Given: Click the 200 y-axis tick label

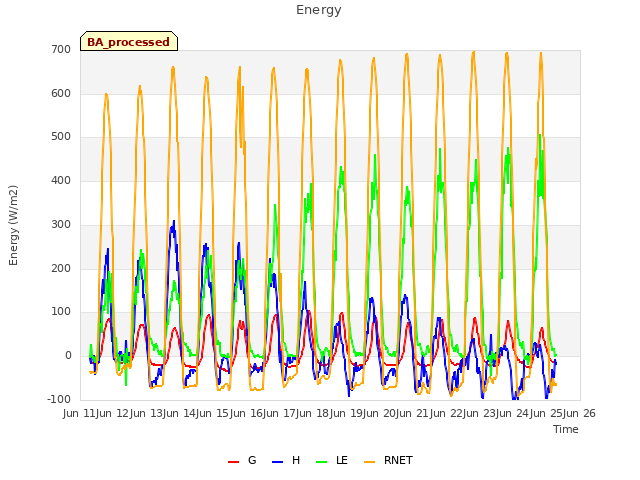Looking at the screenshot, I should (x=61, y=268).
